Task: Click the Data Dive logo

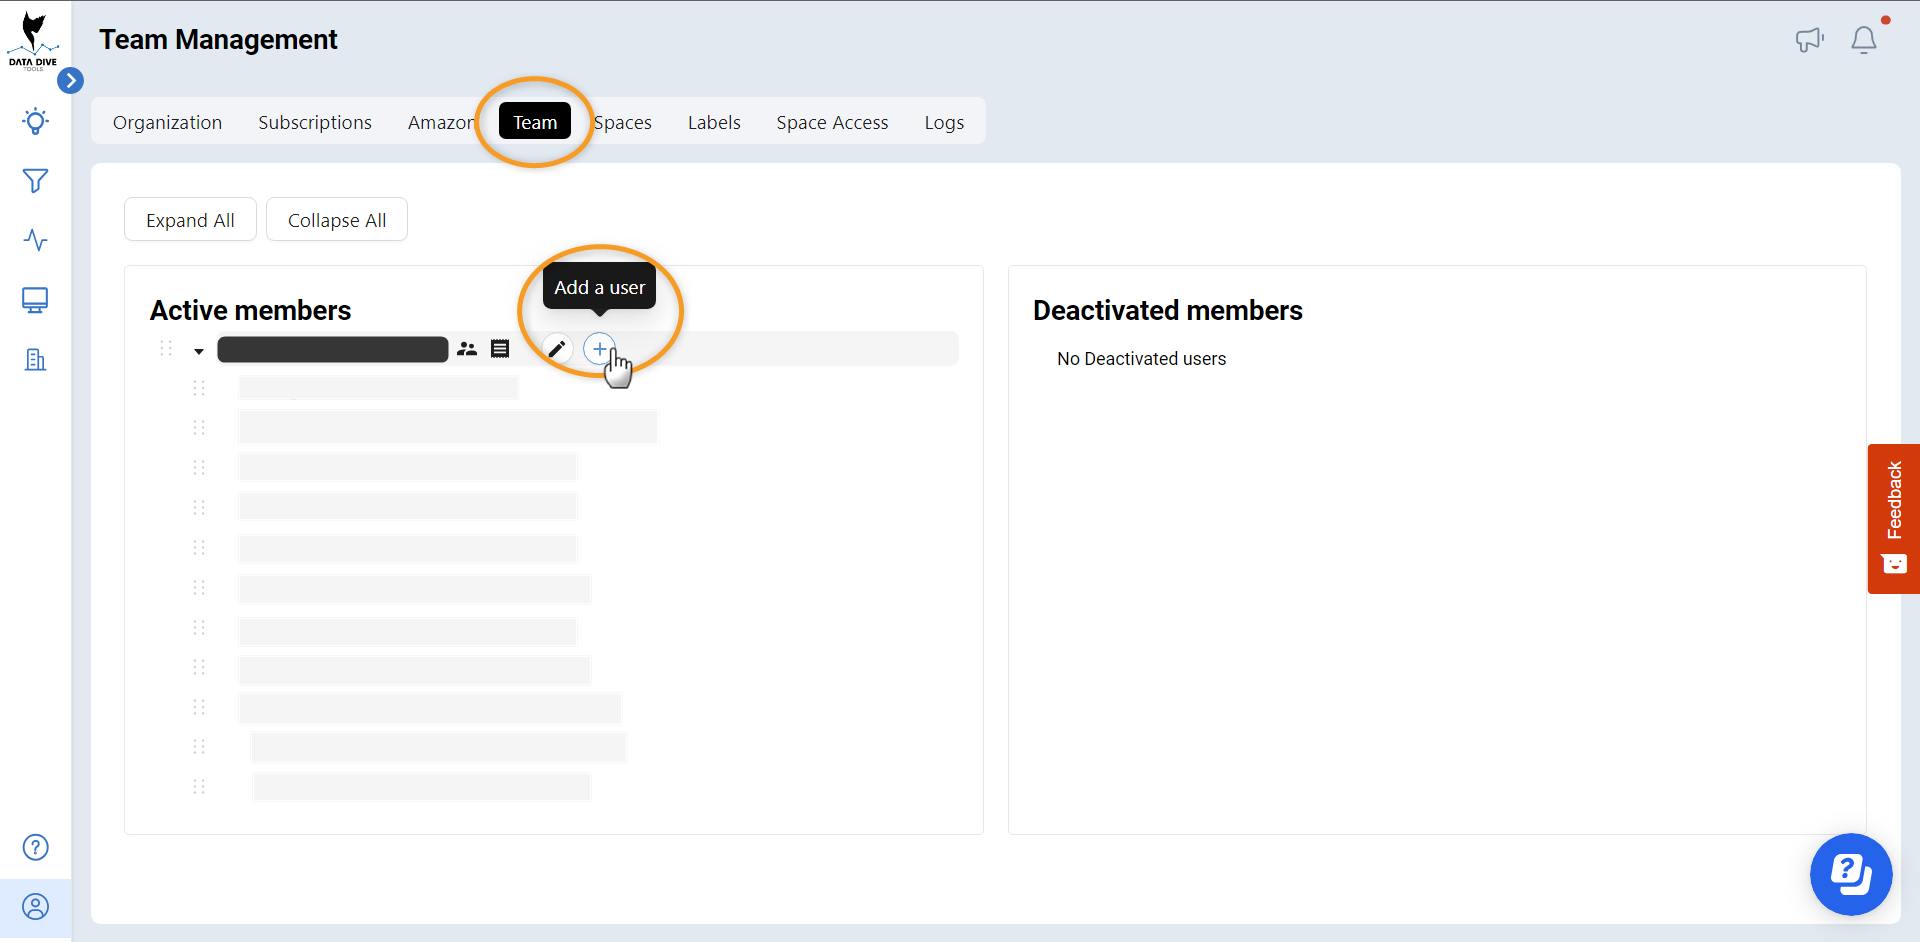Action: coord(33,41)
